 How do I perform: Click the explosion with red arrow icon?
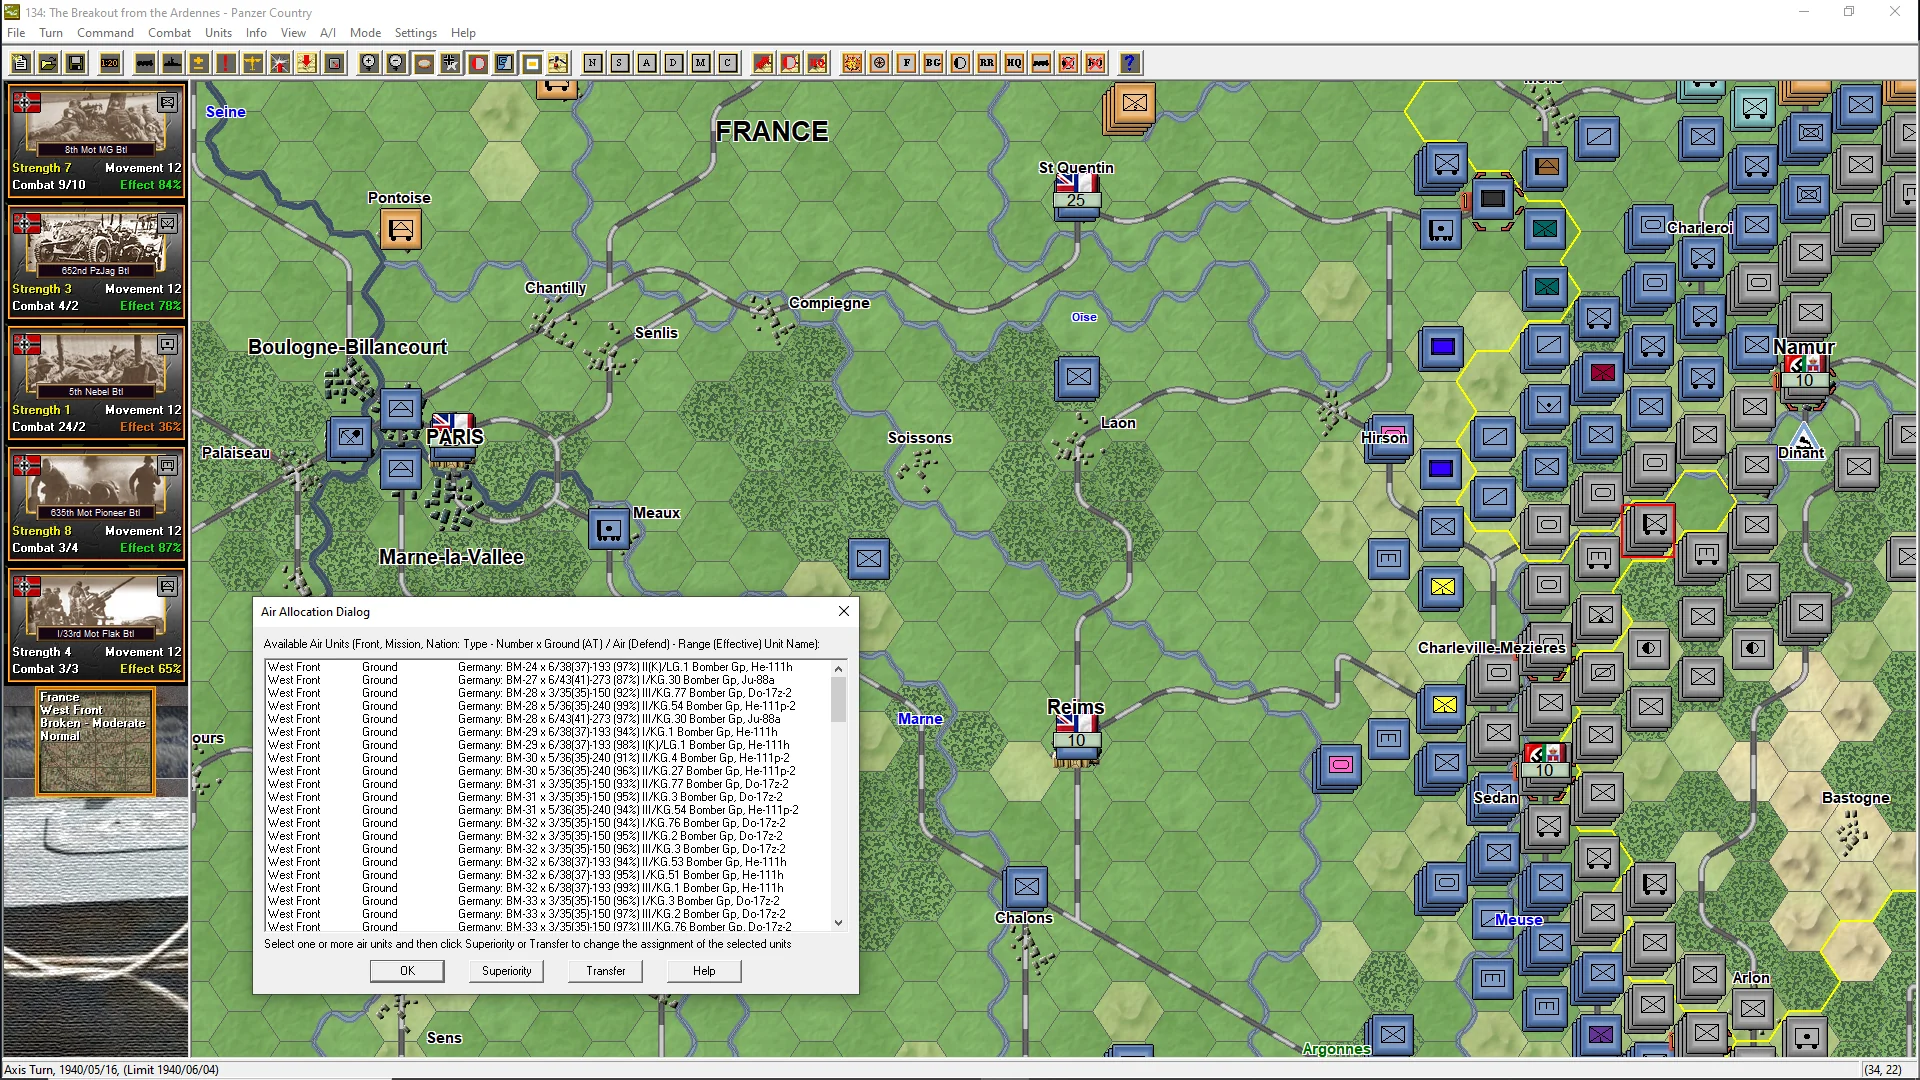(x=280, y=63)
